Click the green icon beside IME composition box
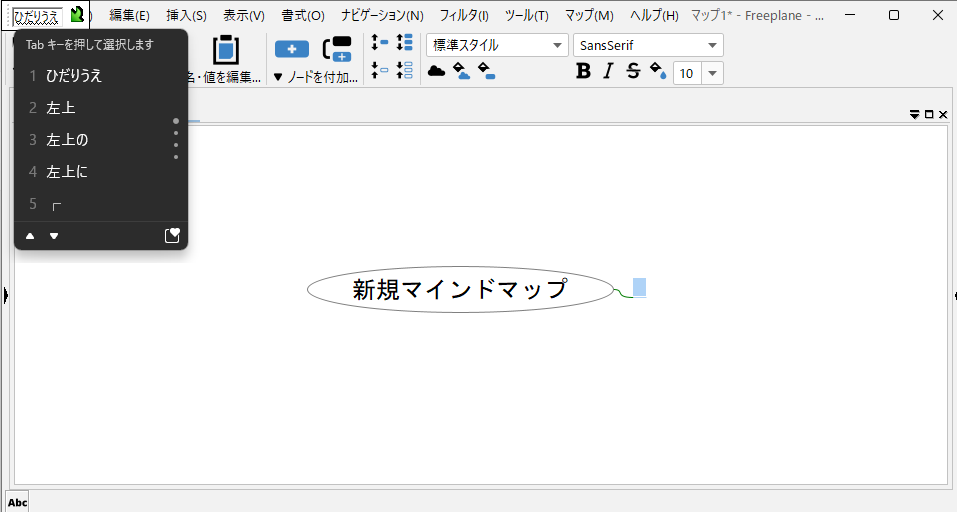 (77, 15)
